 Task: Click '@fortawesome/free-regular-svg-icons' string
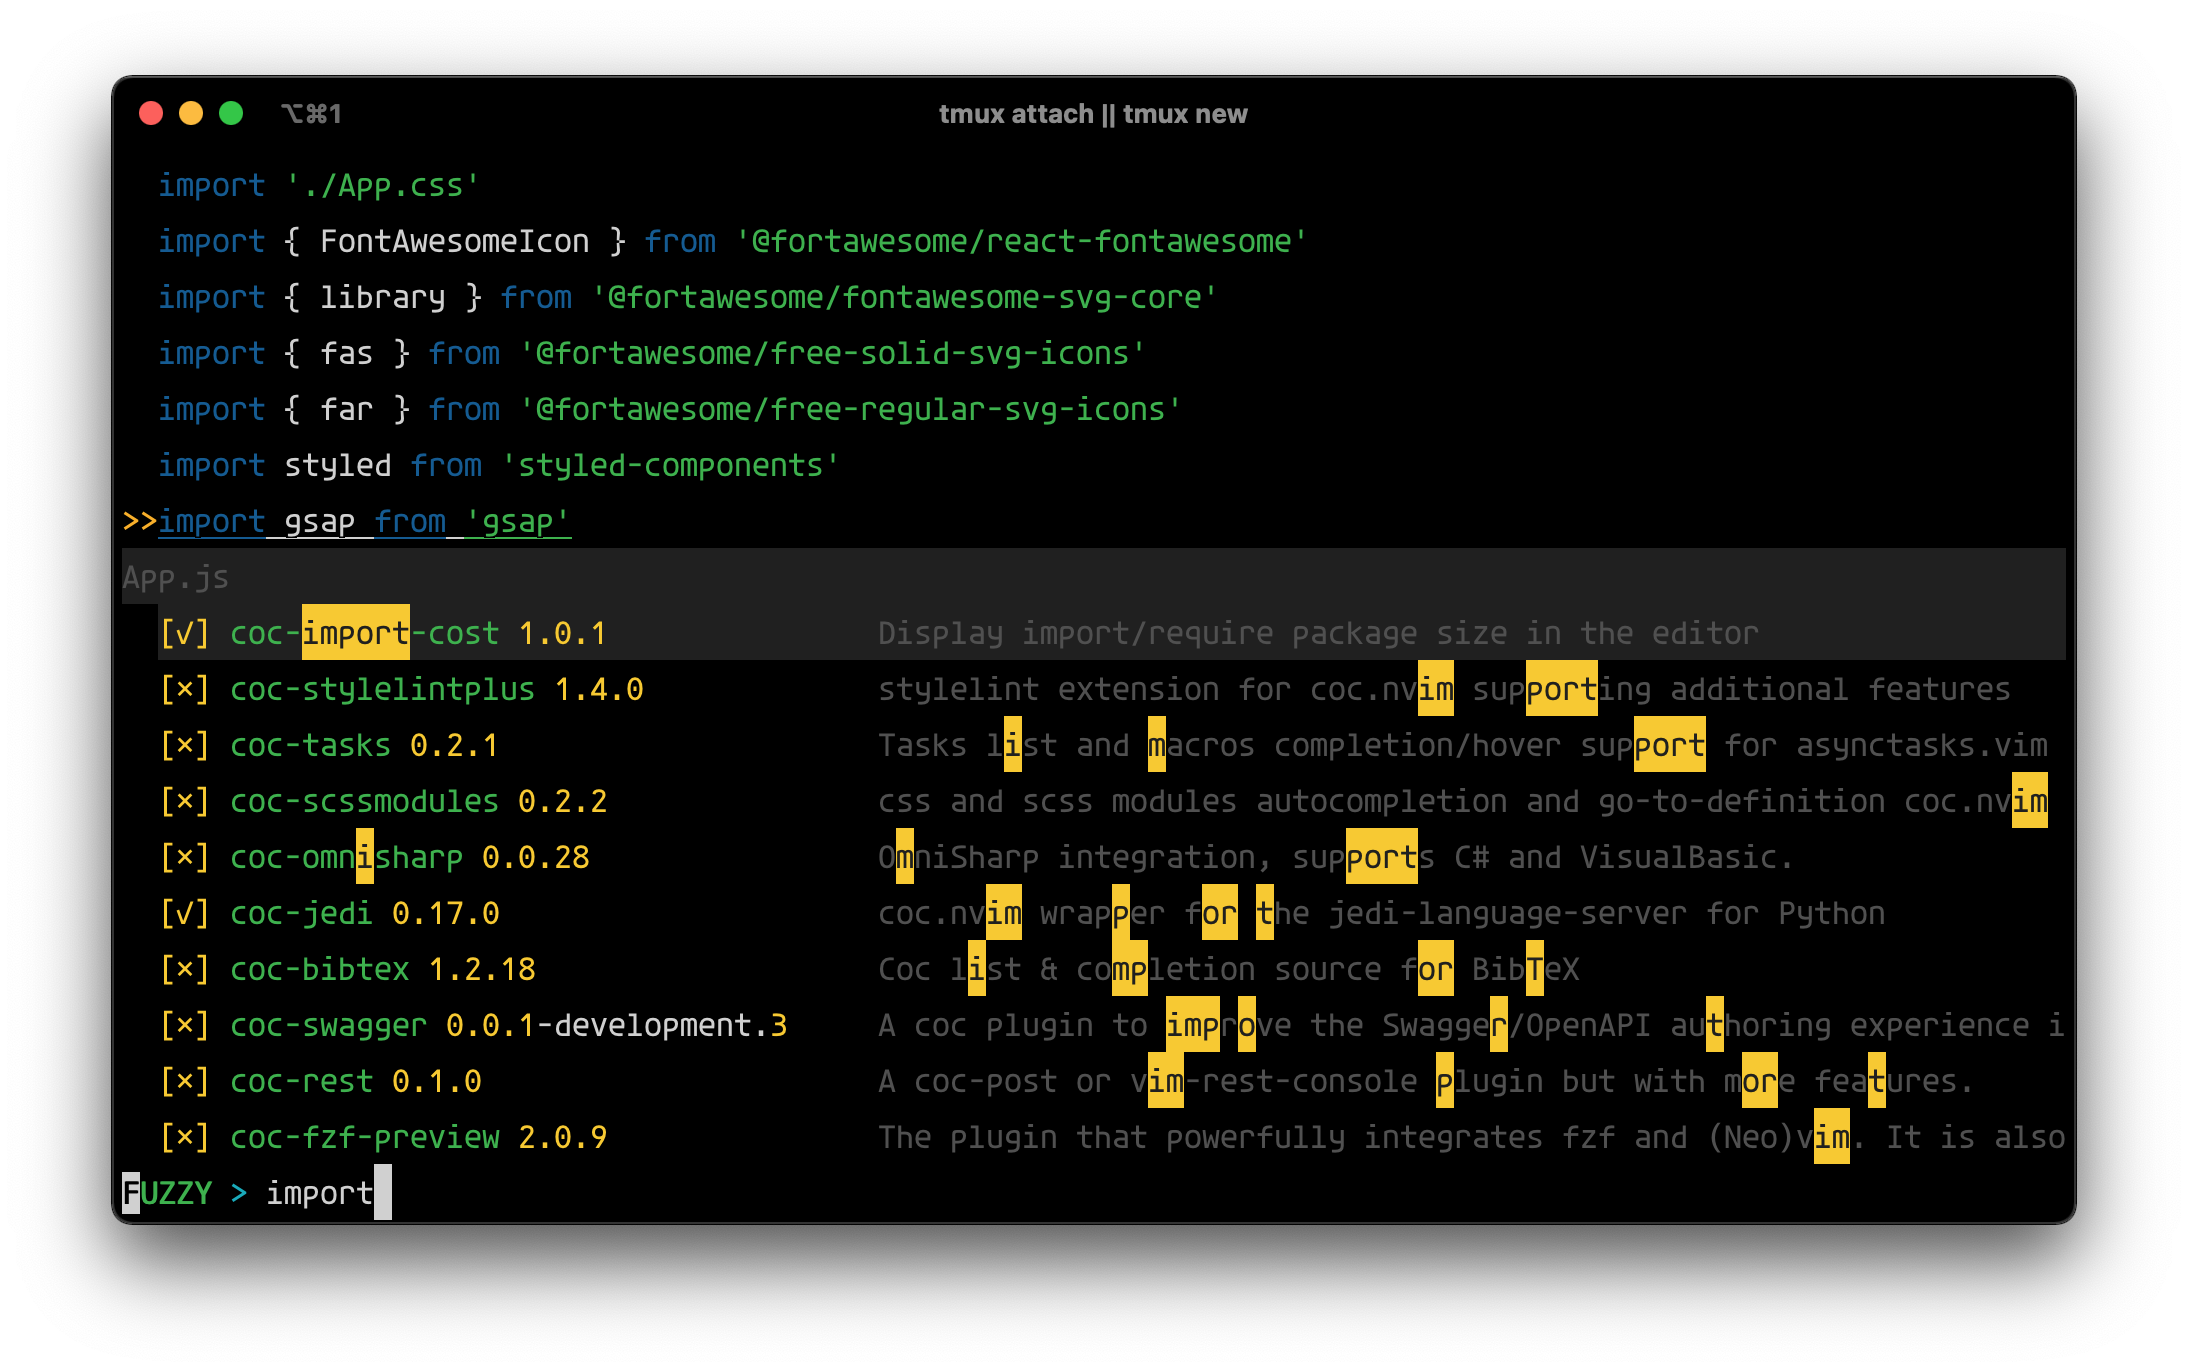849,409
